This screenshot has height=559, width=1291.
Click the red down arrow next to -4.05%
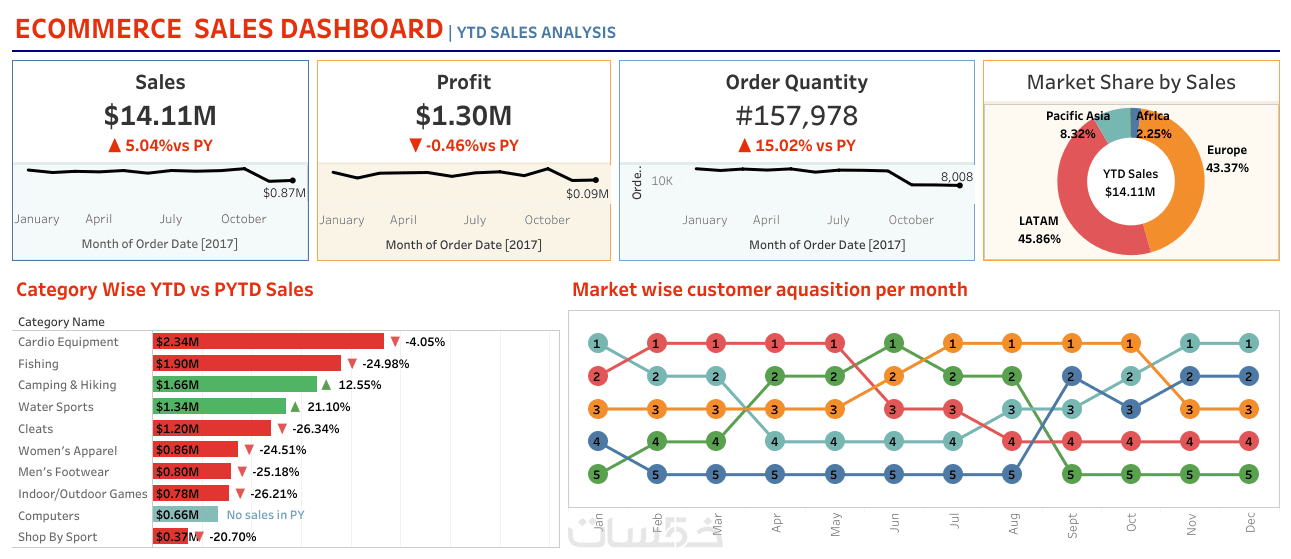tap(394, 342)
